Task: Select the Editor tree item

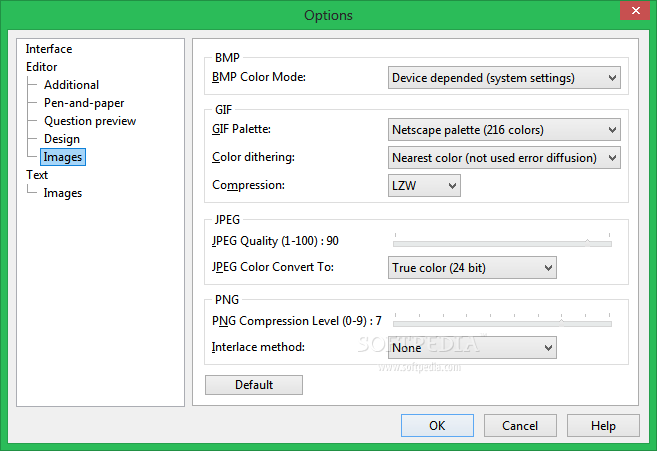Action: [41, 67]
